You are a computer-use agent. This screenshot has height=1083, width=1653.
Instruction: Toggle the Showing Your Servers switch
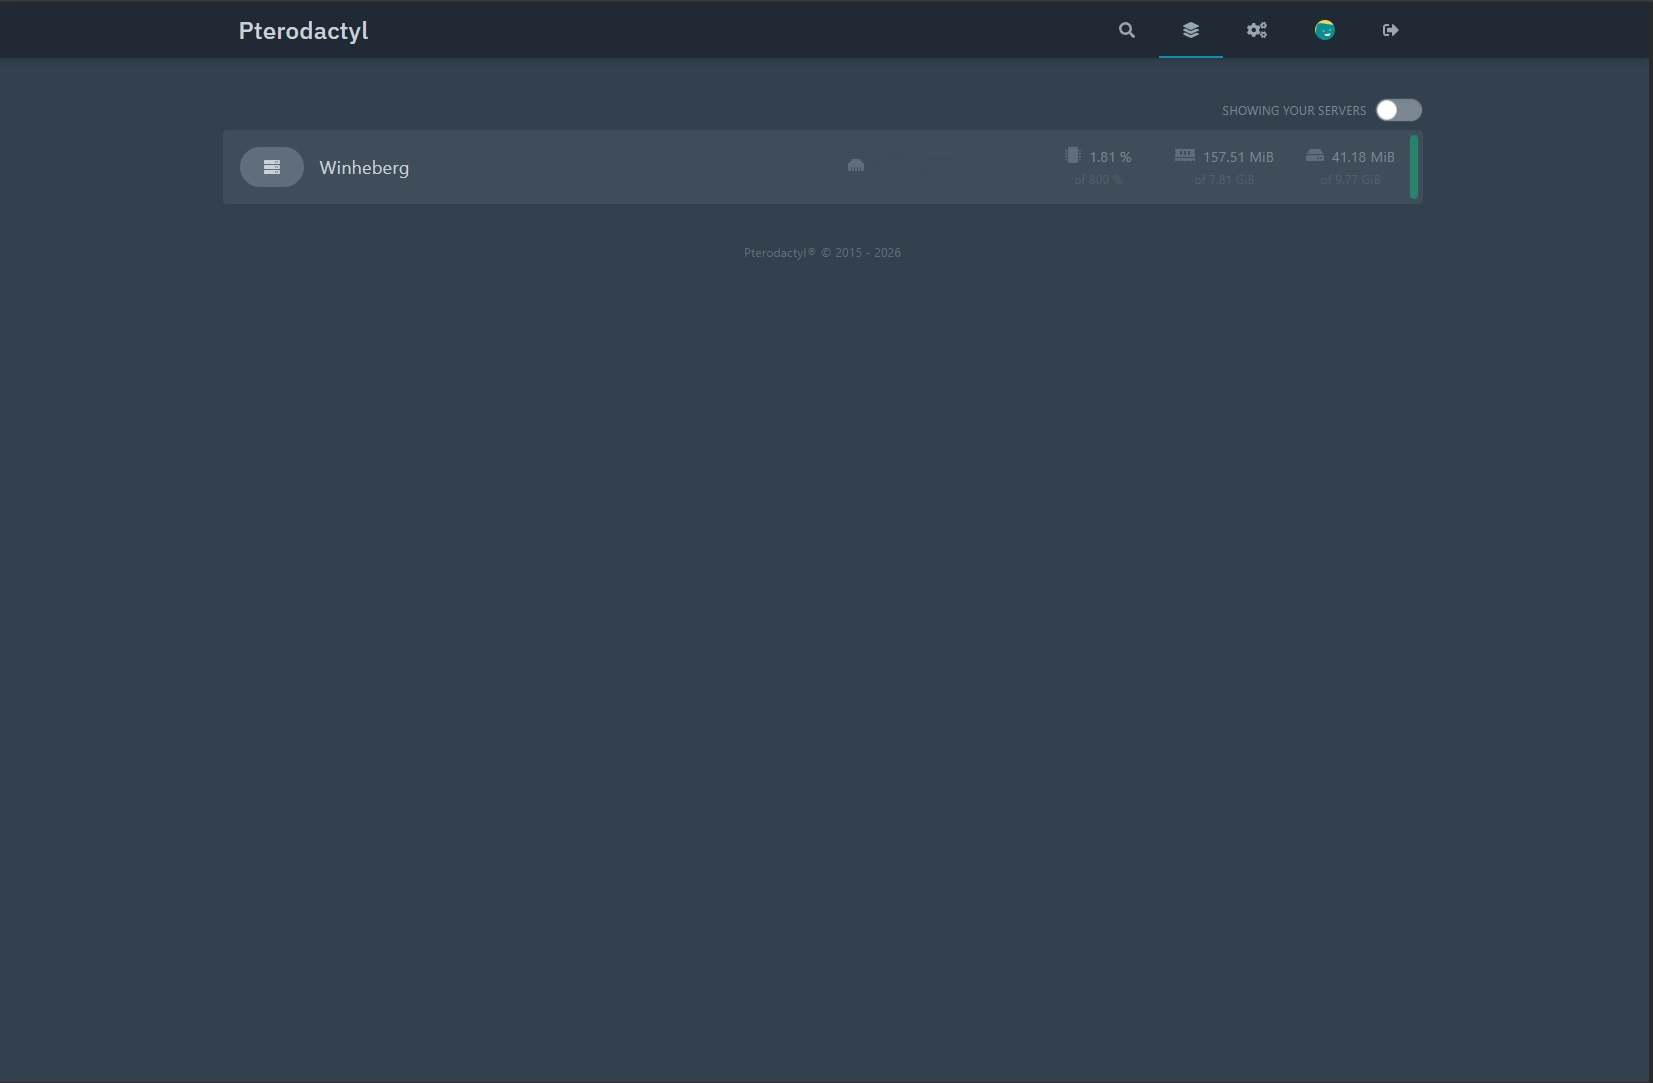[x=1399, y=110]
